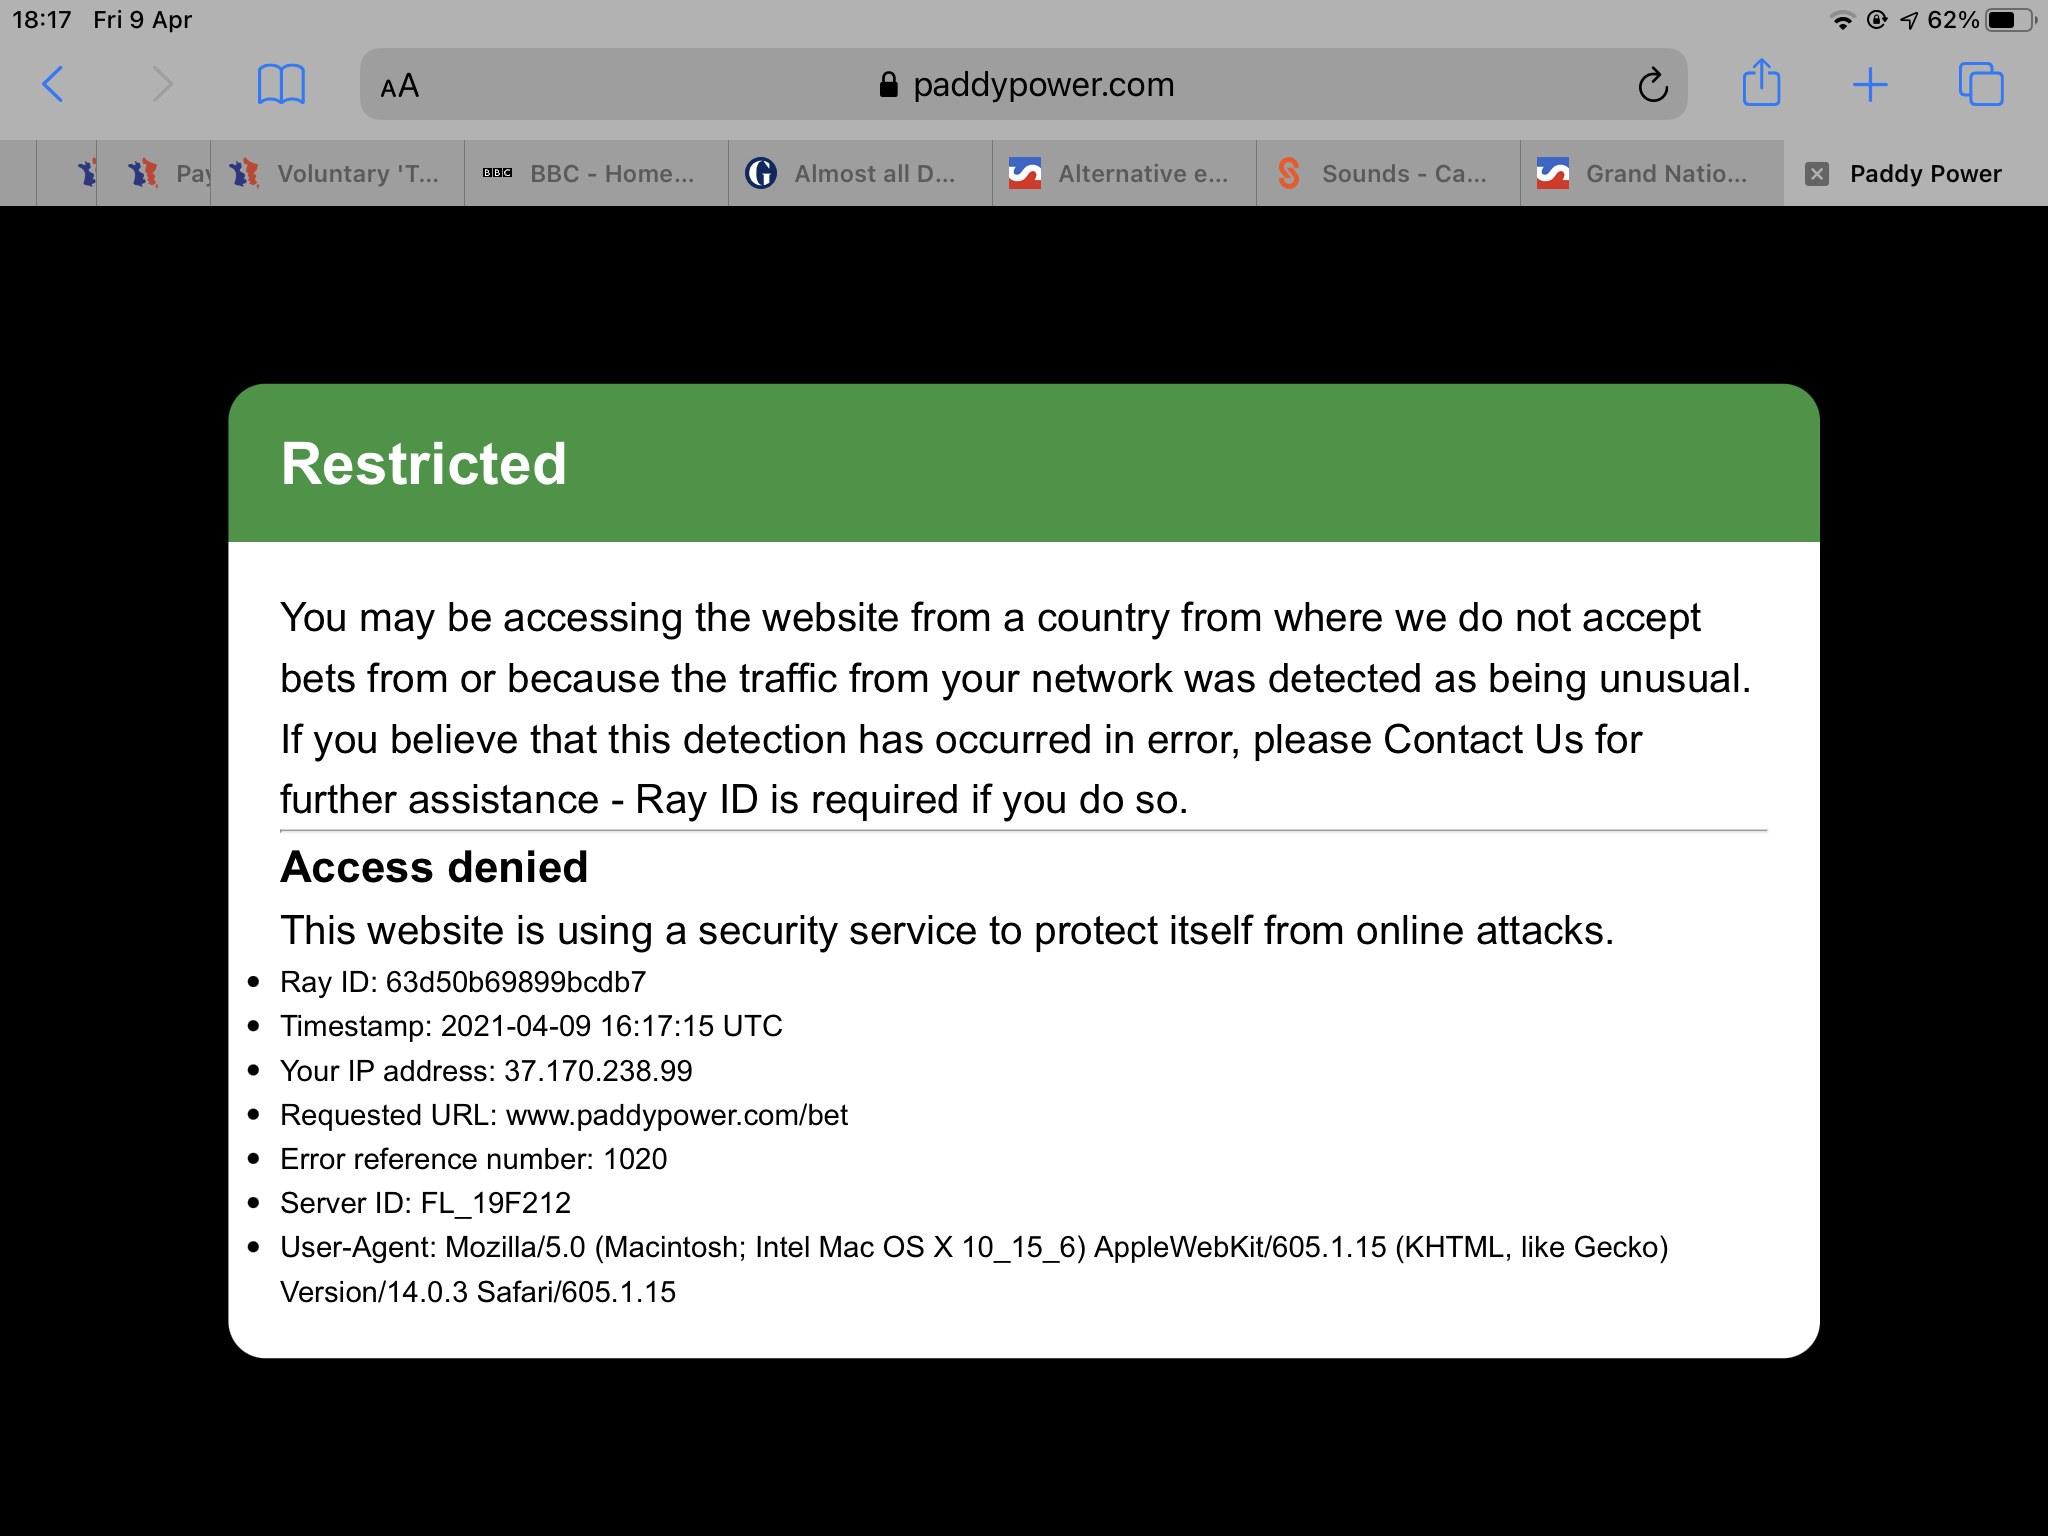Add a new tab with plus icon
Image resolution: width=2048 pixels, height=1536 pixels.
click(1870, 85)
